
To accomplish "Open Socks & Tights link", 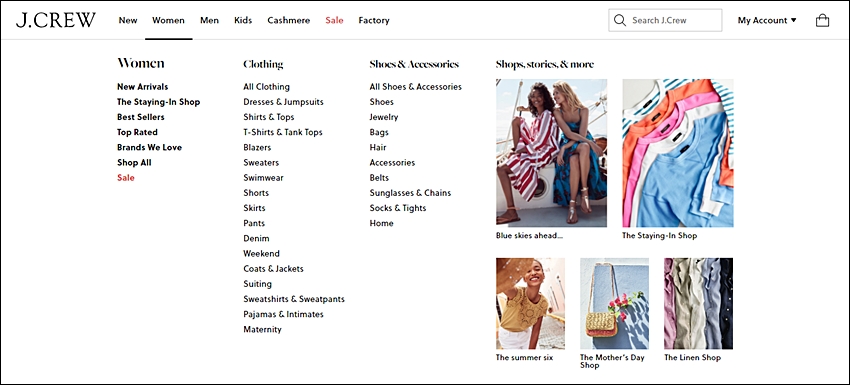I will pos(398,208).
